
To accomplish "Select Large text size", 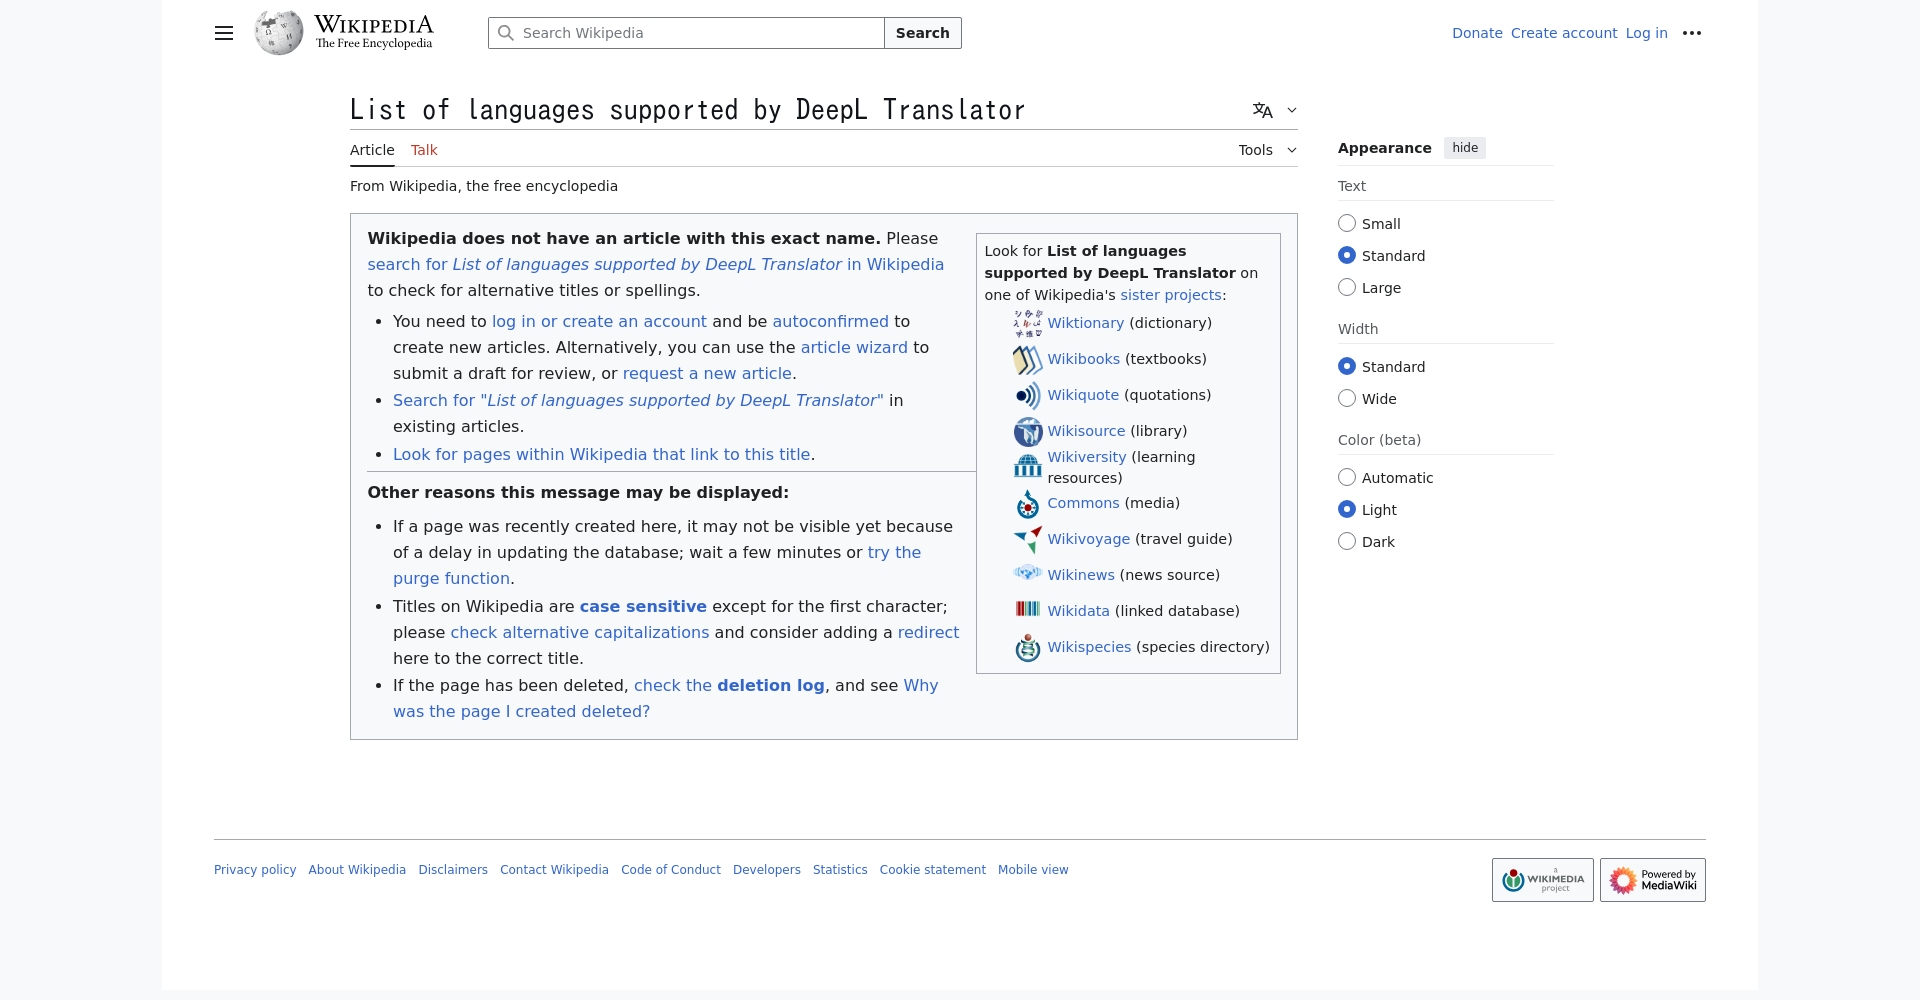I will tap(1347, 288).
